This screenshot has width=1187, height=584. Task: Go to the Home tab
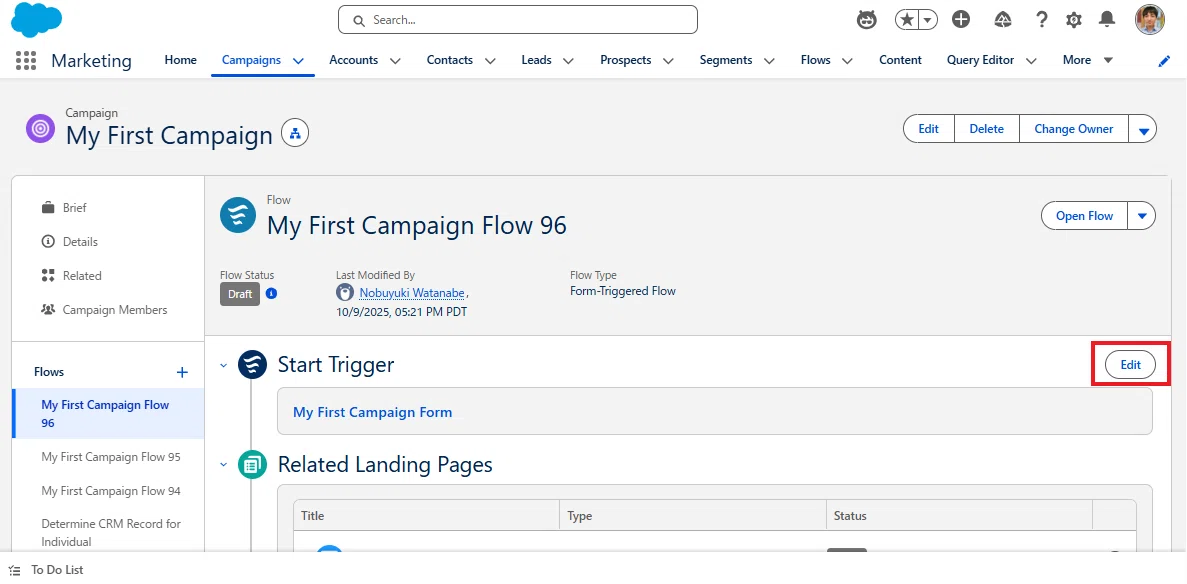click(x=180, y=60)
